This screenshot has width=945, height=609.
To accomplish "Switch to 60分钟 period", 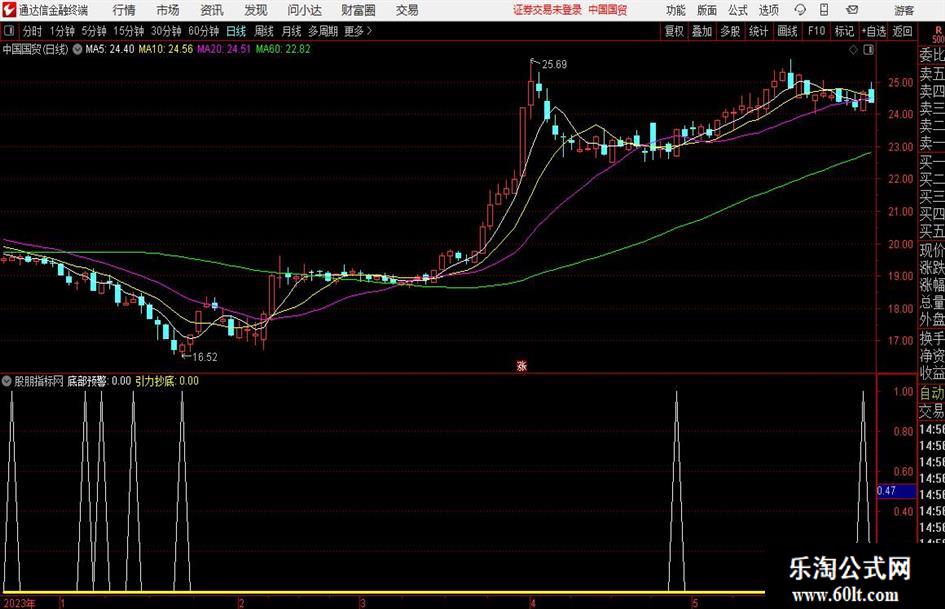I will [203, 31].
